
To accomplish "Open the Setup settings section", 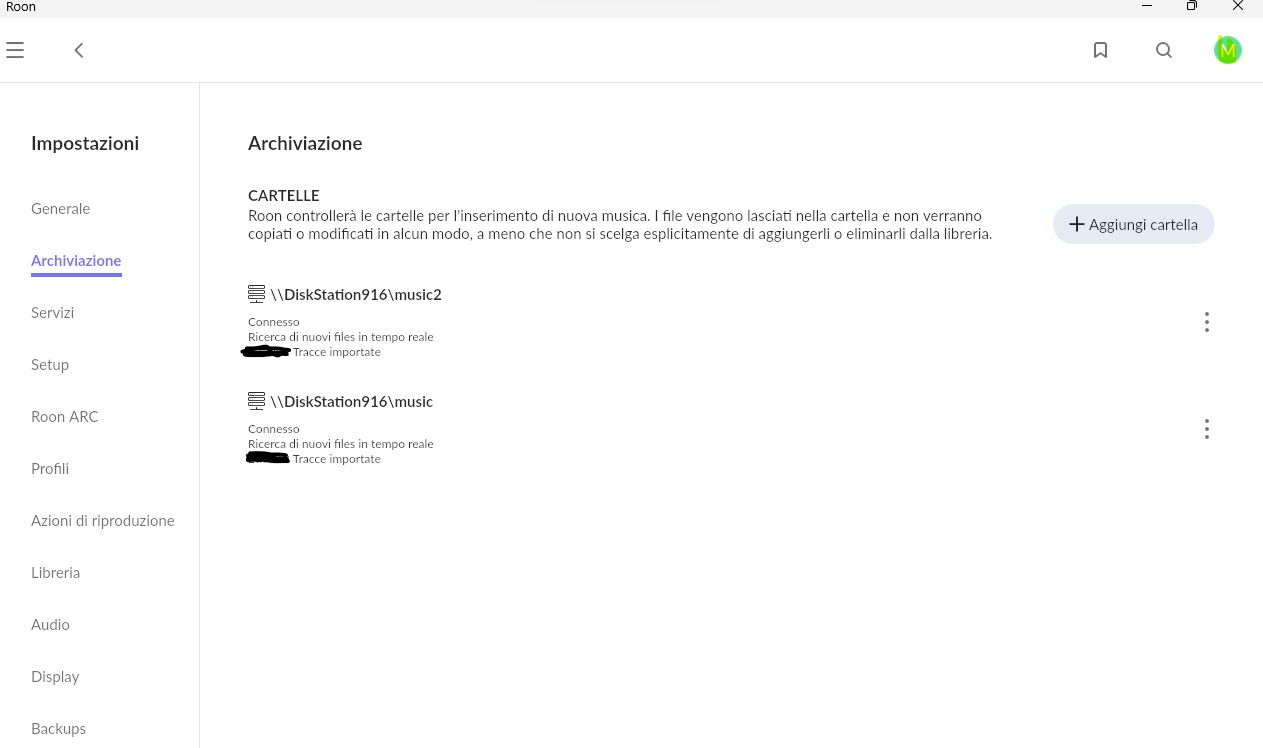I will point(50,365).
